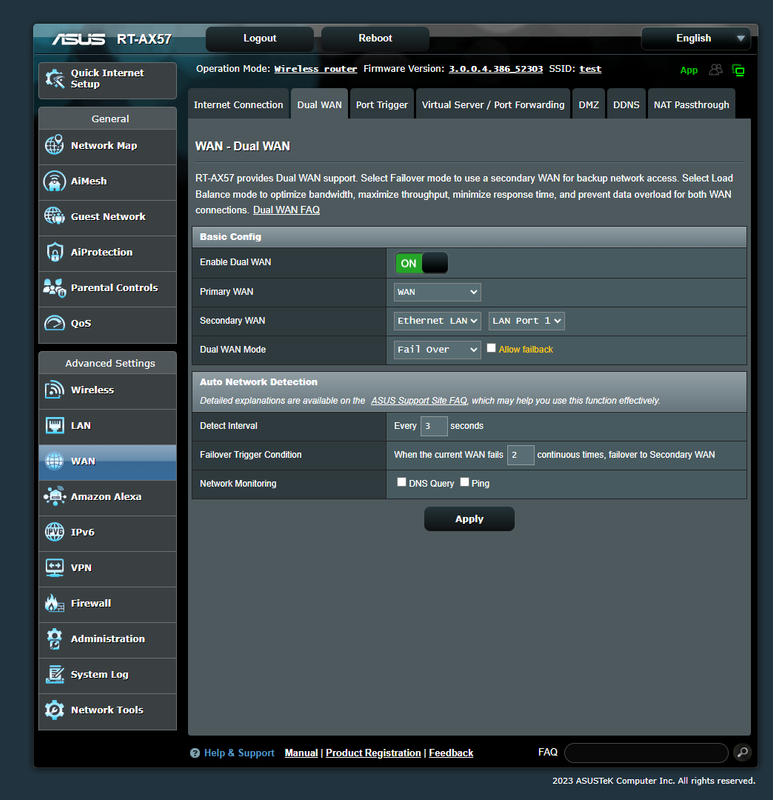The height and width of the screenshot is (800, 773).
Task: Open QoS gauge icon
Action: [x=55, y=323]
